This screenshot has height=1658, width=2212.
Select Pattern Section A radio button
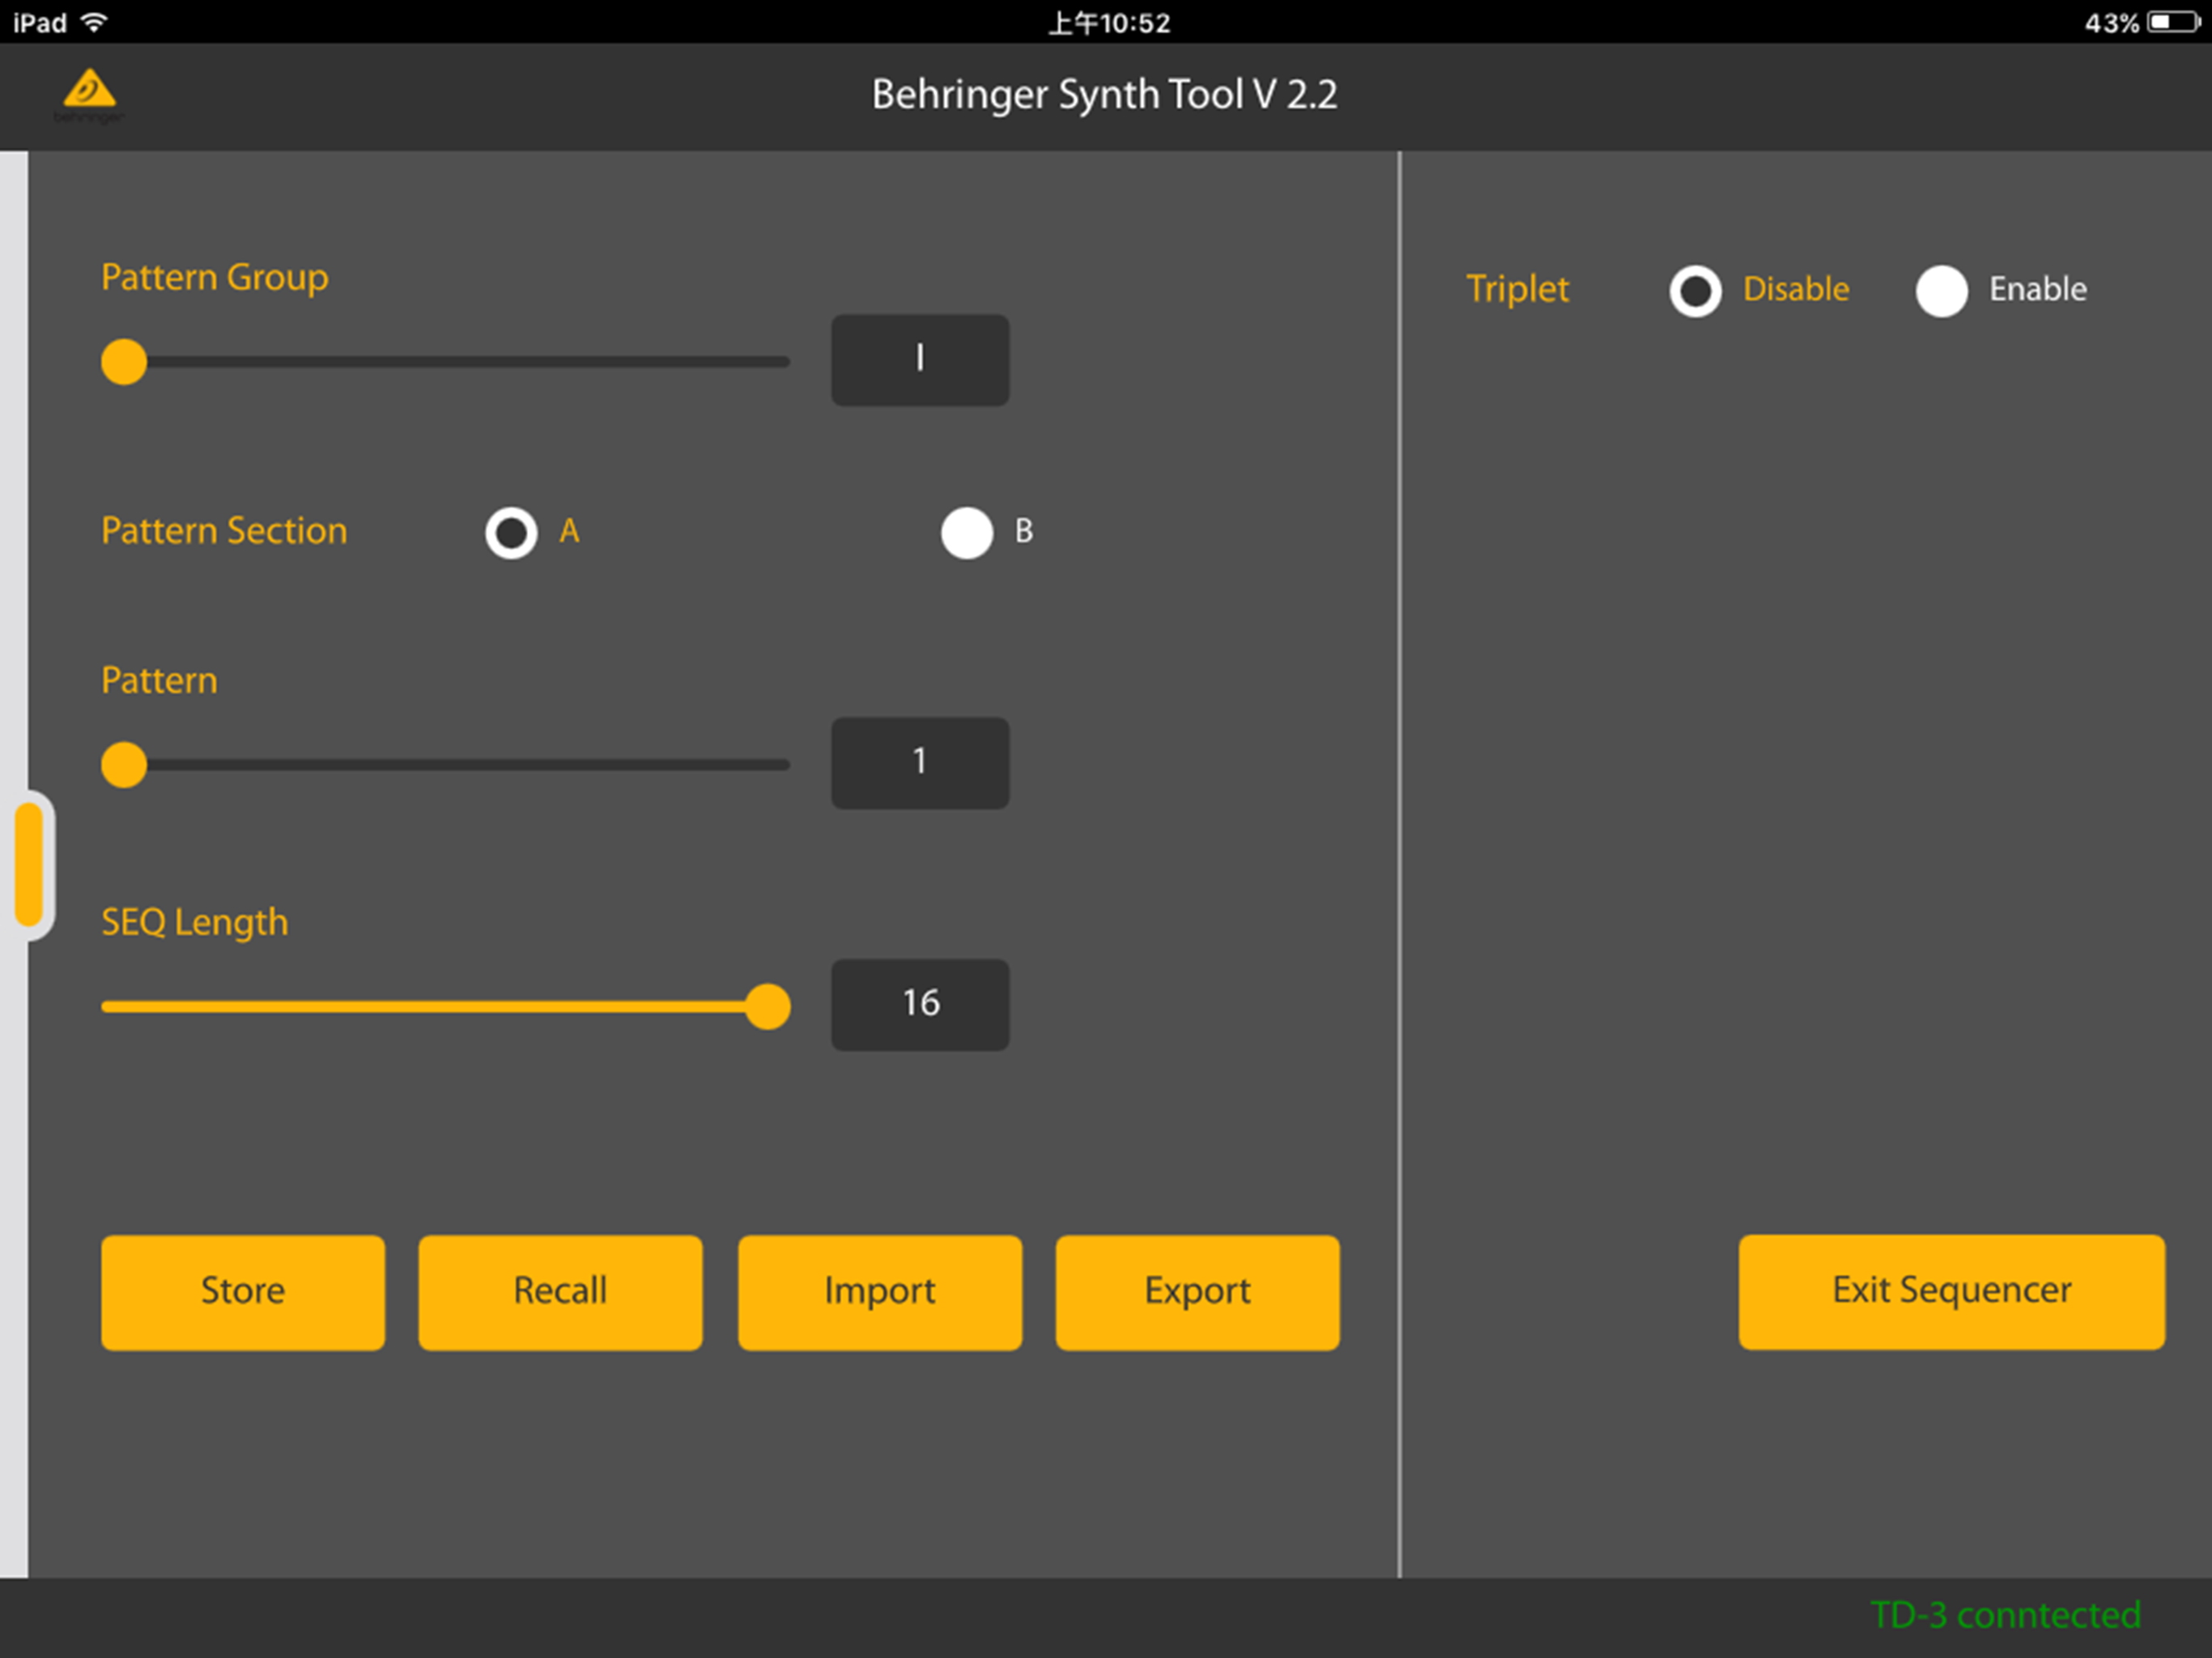click(x=511, y=532)
